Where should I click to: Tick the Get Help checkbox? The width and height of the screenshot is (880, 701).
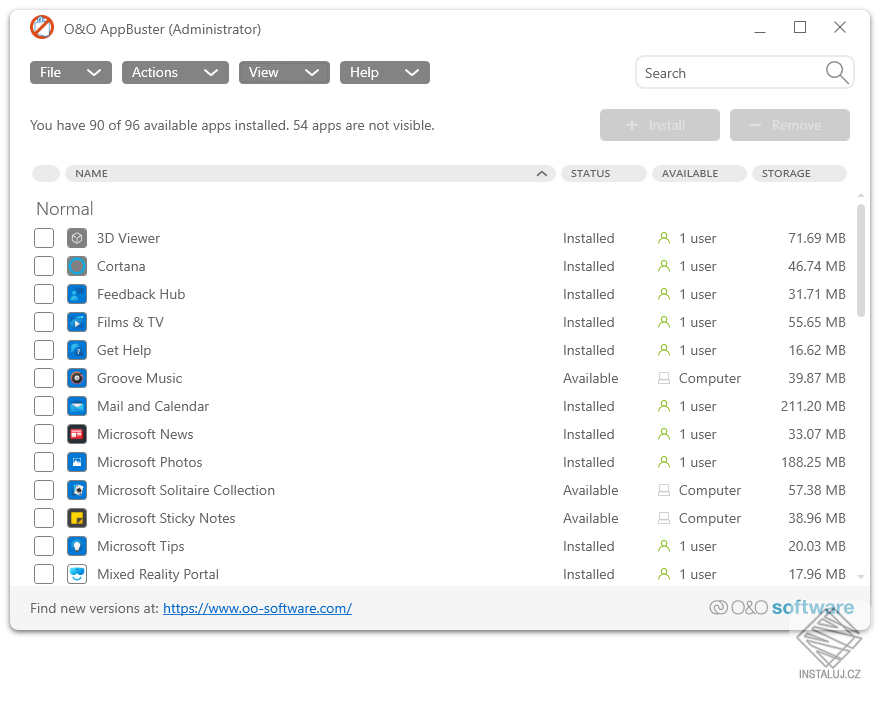click(x=44, y=350)
